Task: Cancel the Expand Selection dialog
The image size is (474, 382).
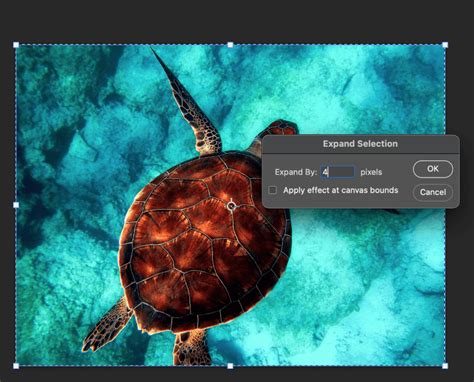Action: (x=433, y=192)
